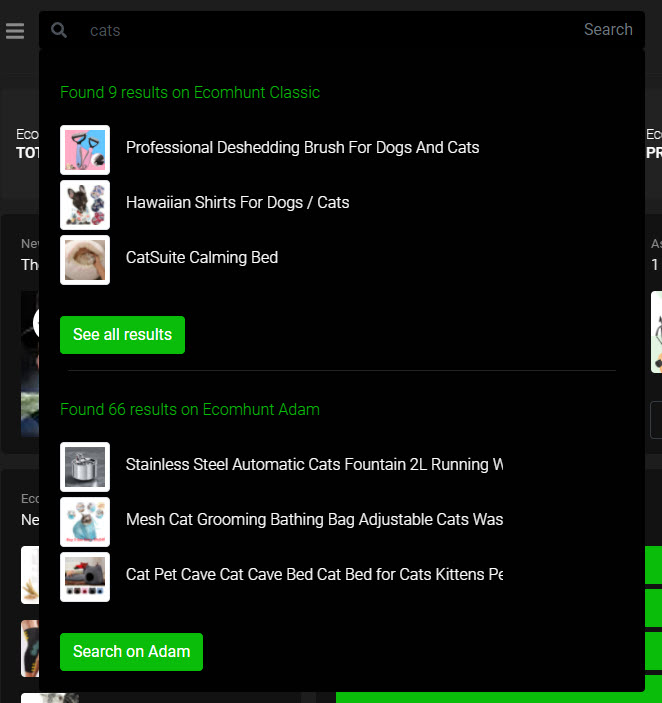Viewport: 662px width, 703px height.
Task: Select 'Mesh Cat Grooming Bathing Bag' result
Action: click(x=314, y=520)
